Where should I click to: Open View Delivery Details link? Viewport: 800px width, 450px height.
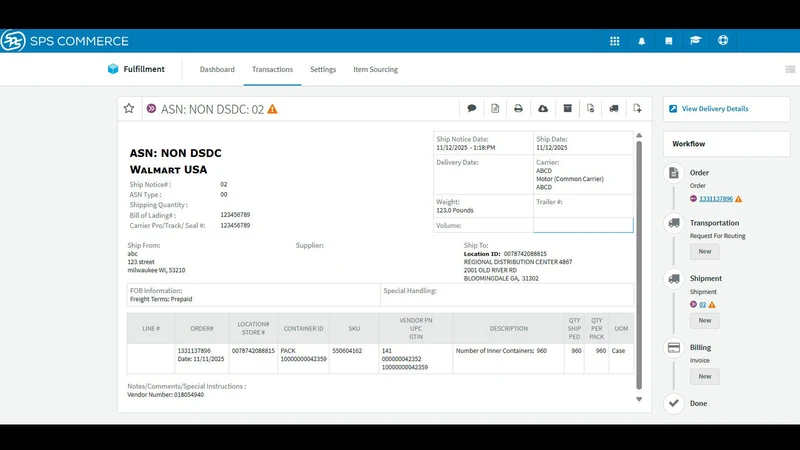tap(715, 109)
